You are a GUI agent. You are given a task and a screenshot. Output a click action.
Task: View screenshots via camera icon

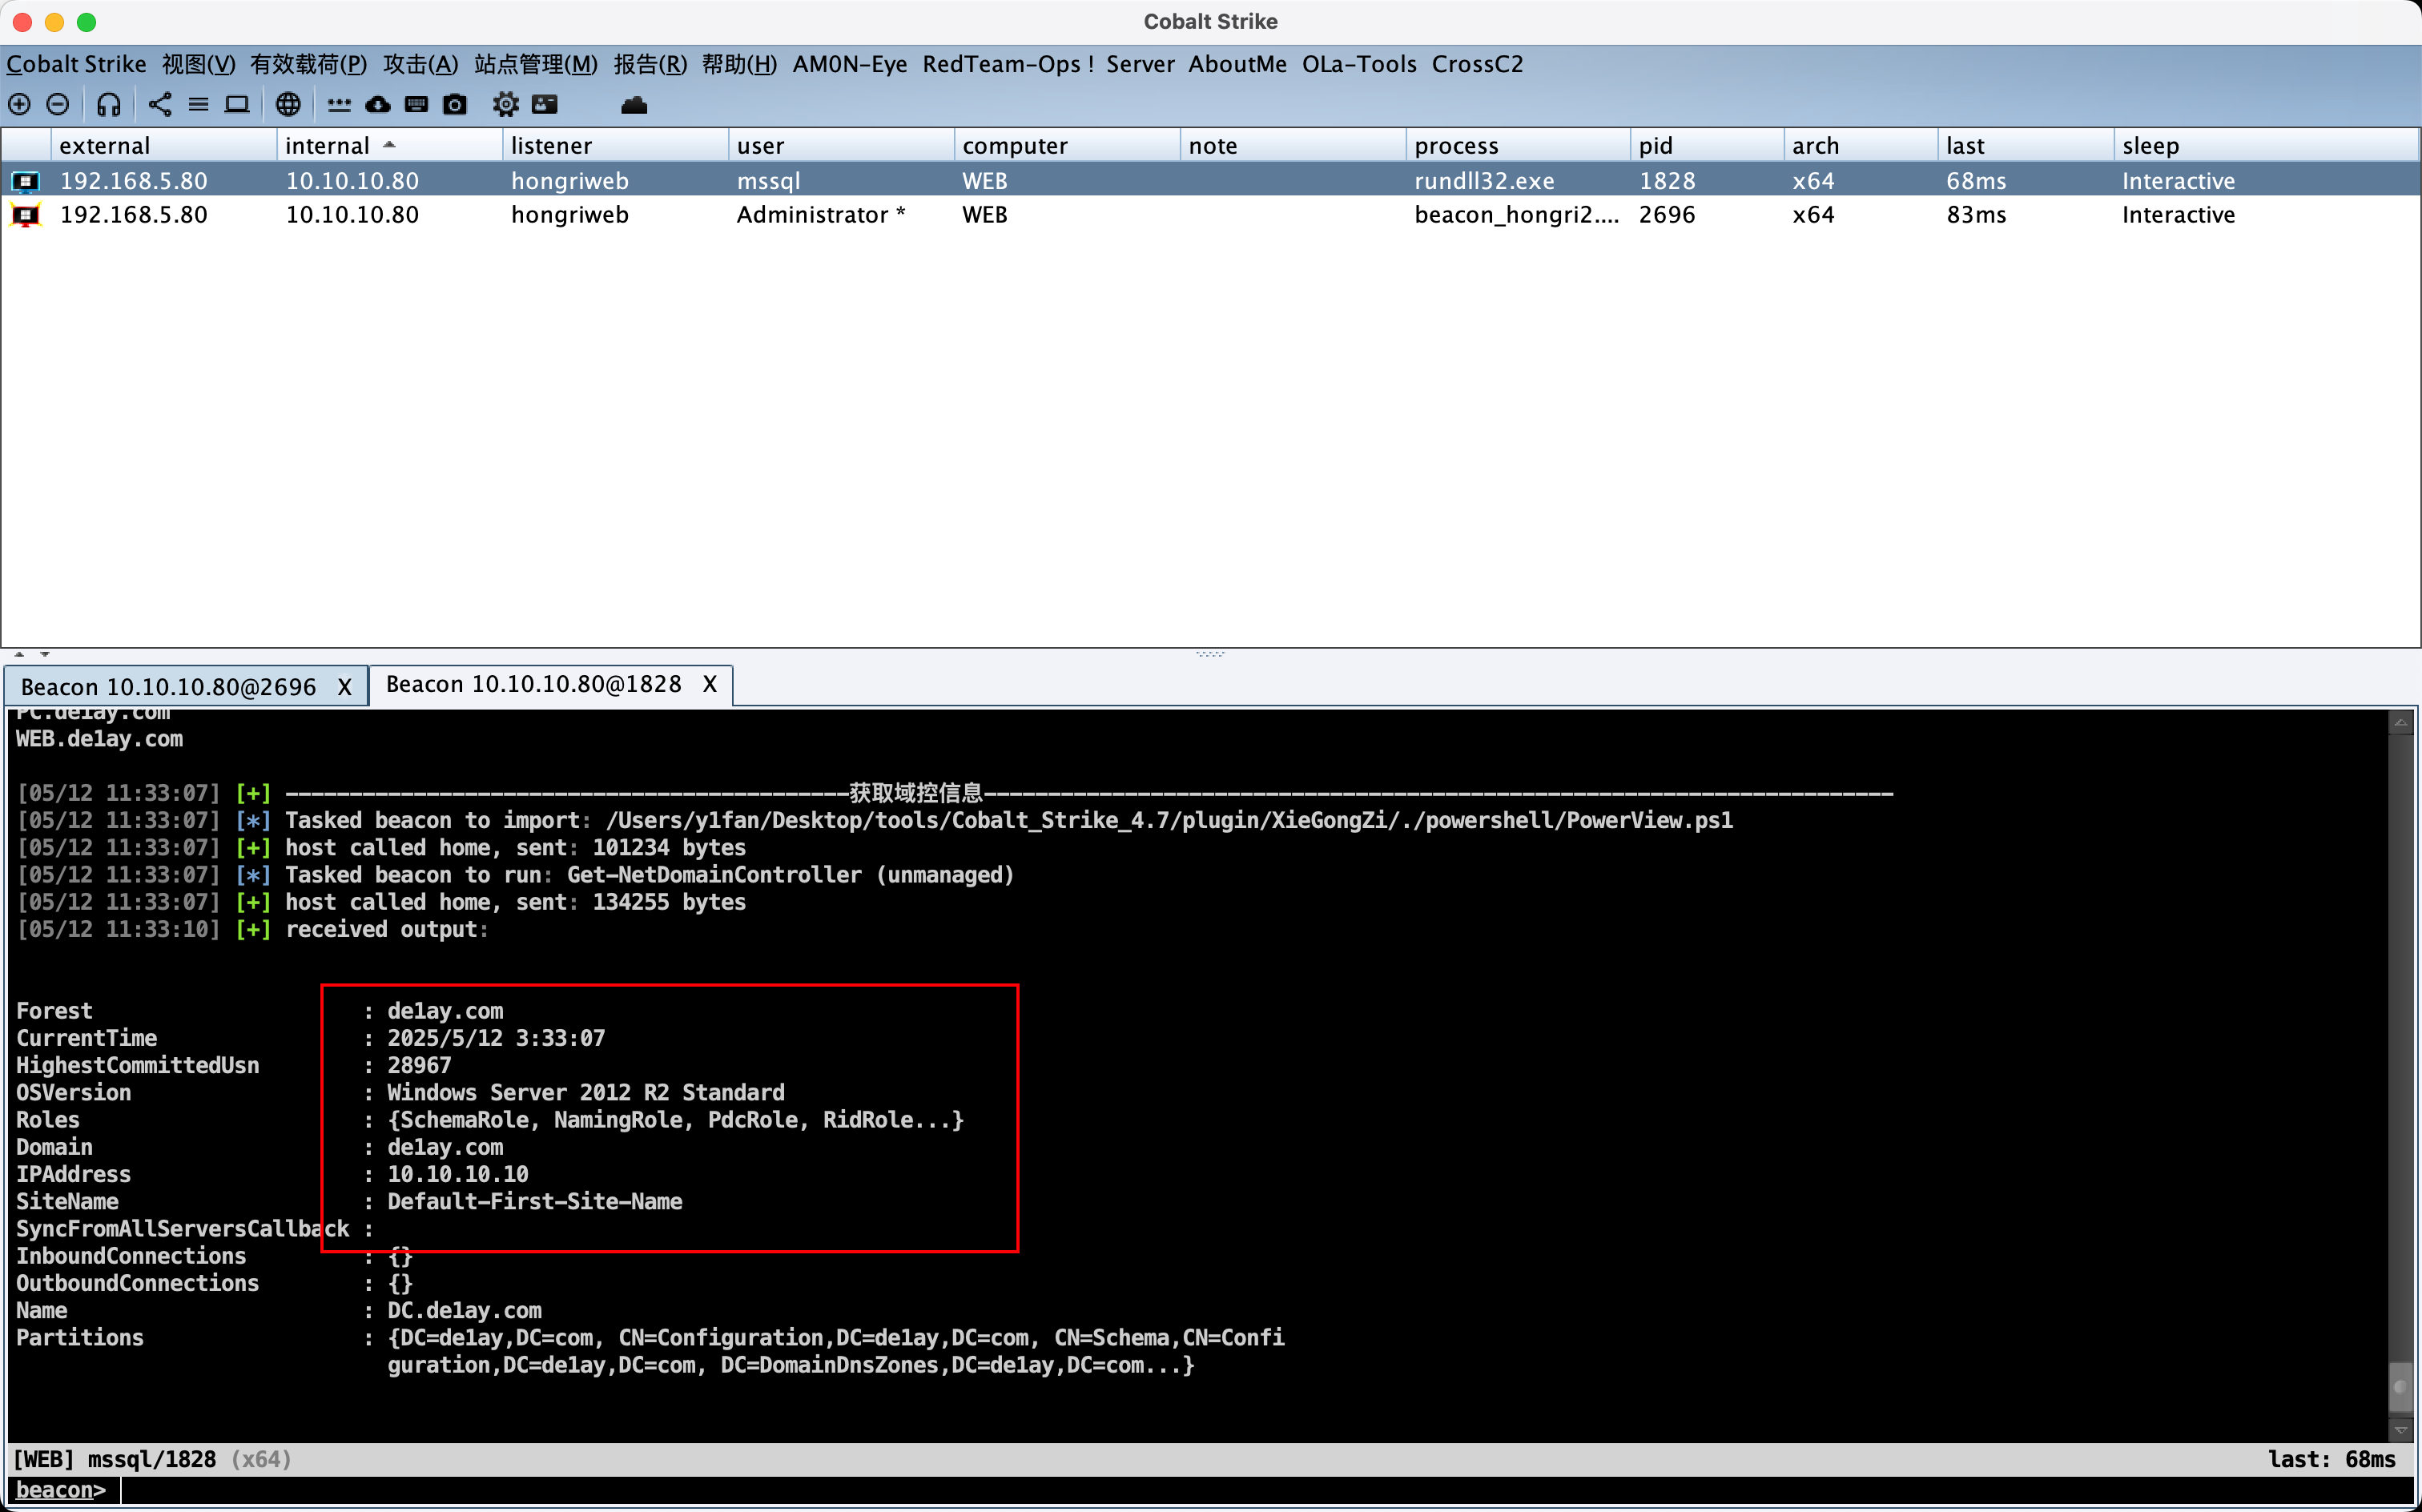pos(455,104)
